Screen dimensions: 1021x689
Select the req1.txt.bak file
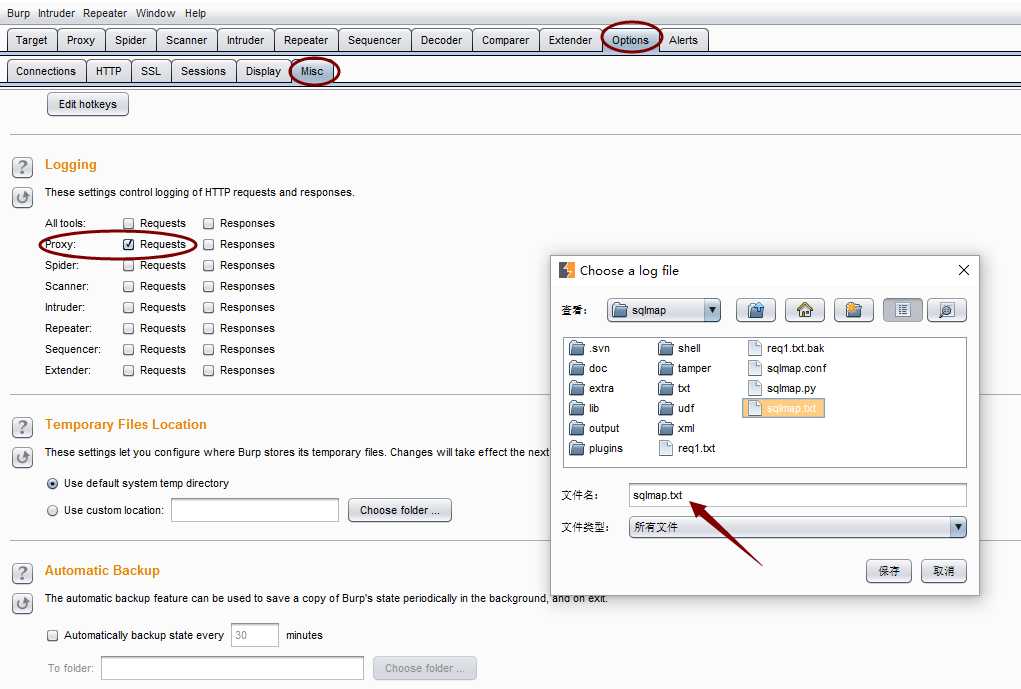click(x=787, y=348)
